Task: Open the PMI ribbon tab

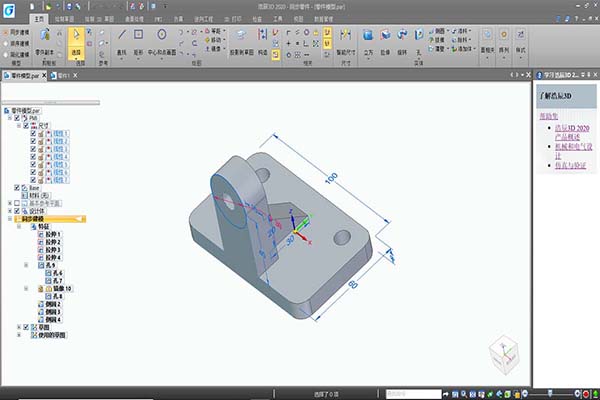Action: (158, 19)
